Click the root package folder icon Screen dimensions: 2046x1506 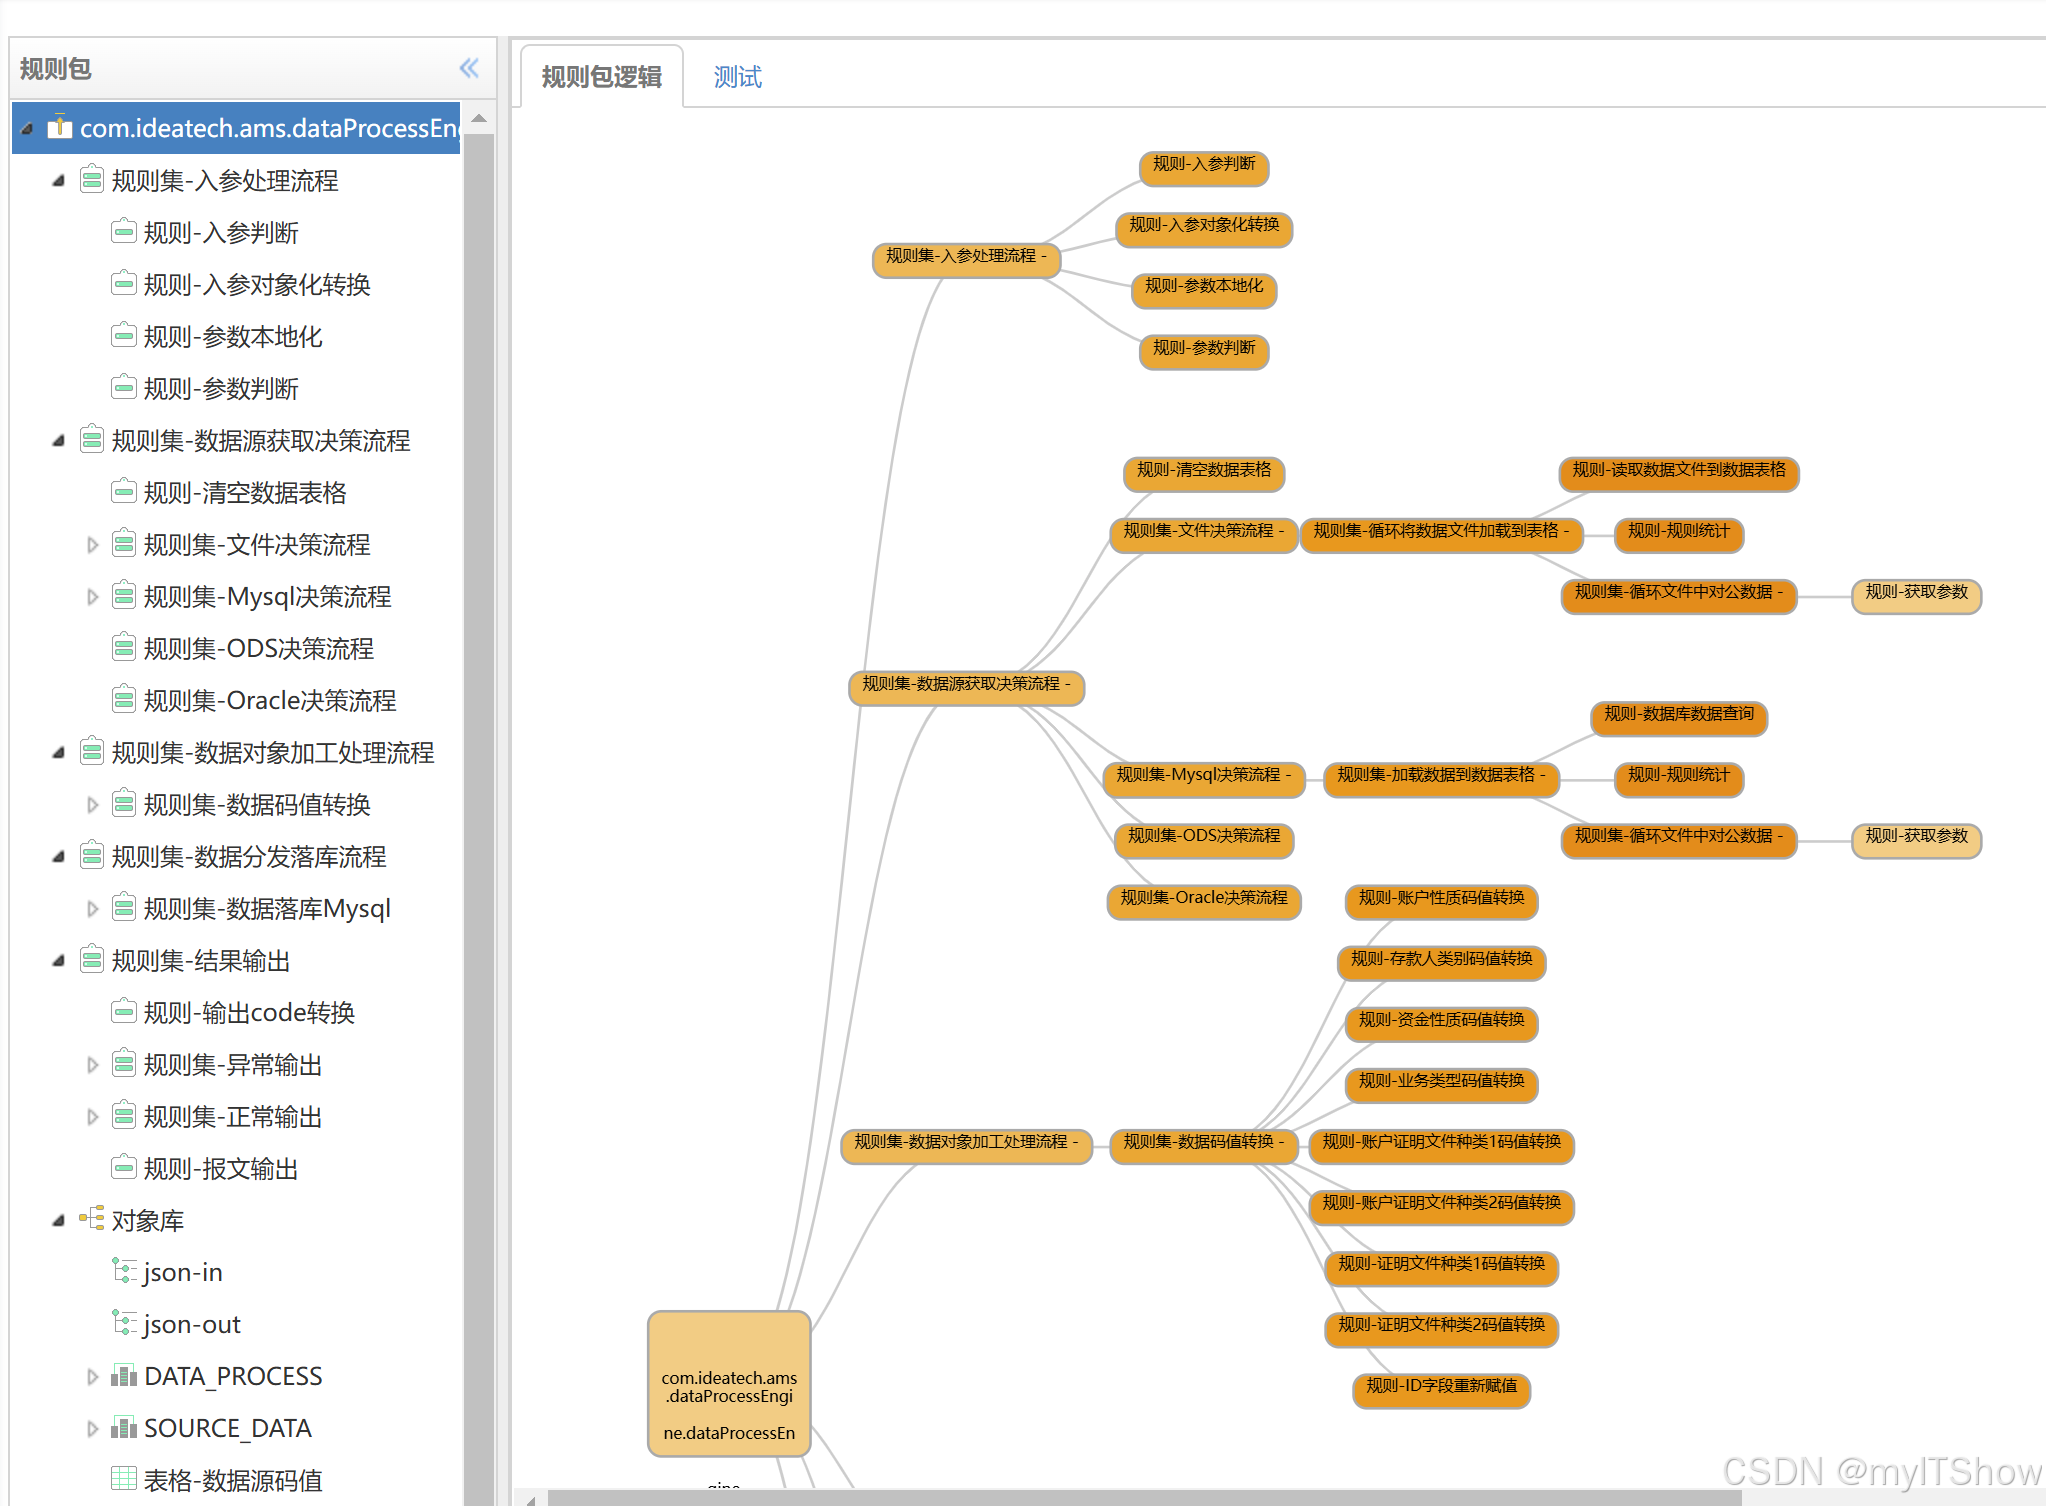[60, 128]
